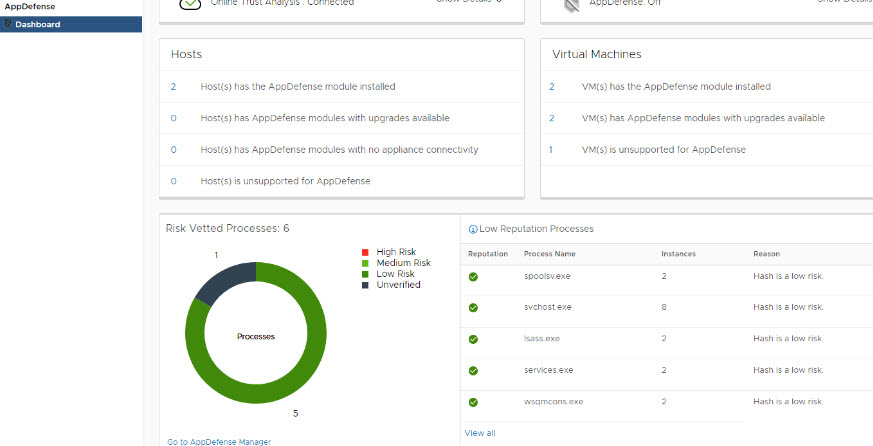Click the Unverified dark legend swatch
Viewport: 873px width, 446px height.
364,285
